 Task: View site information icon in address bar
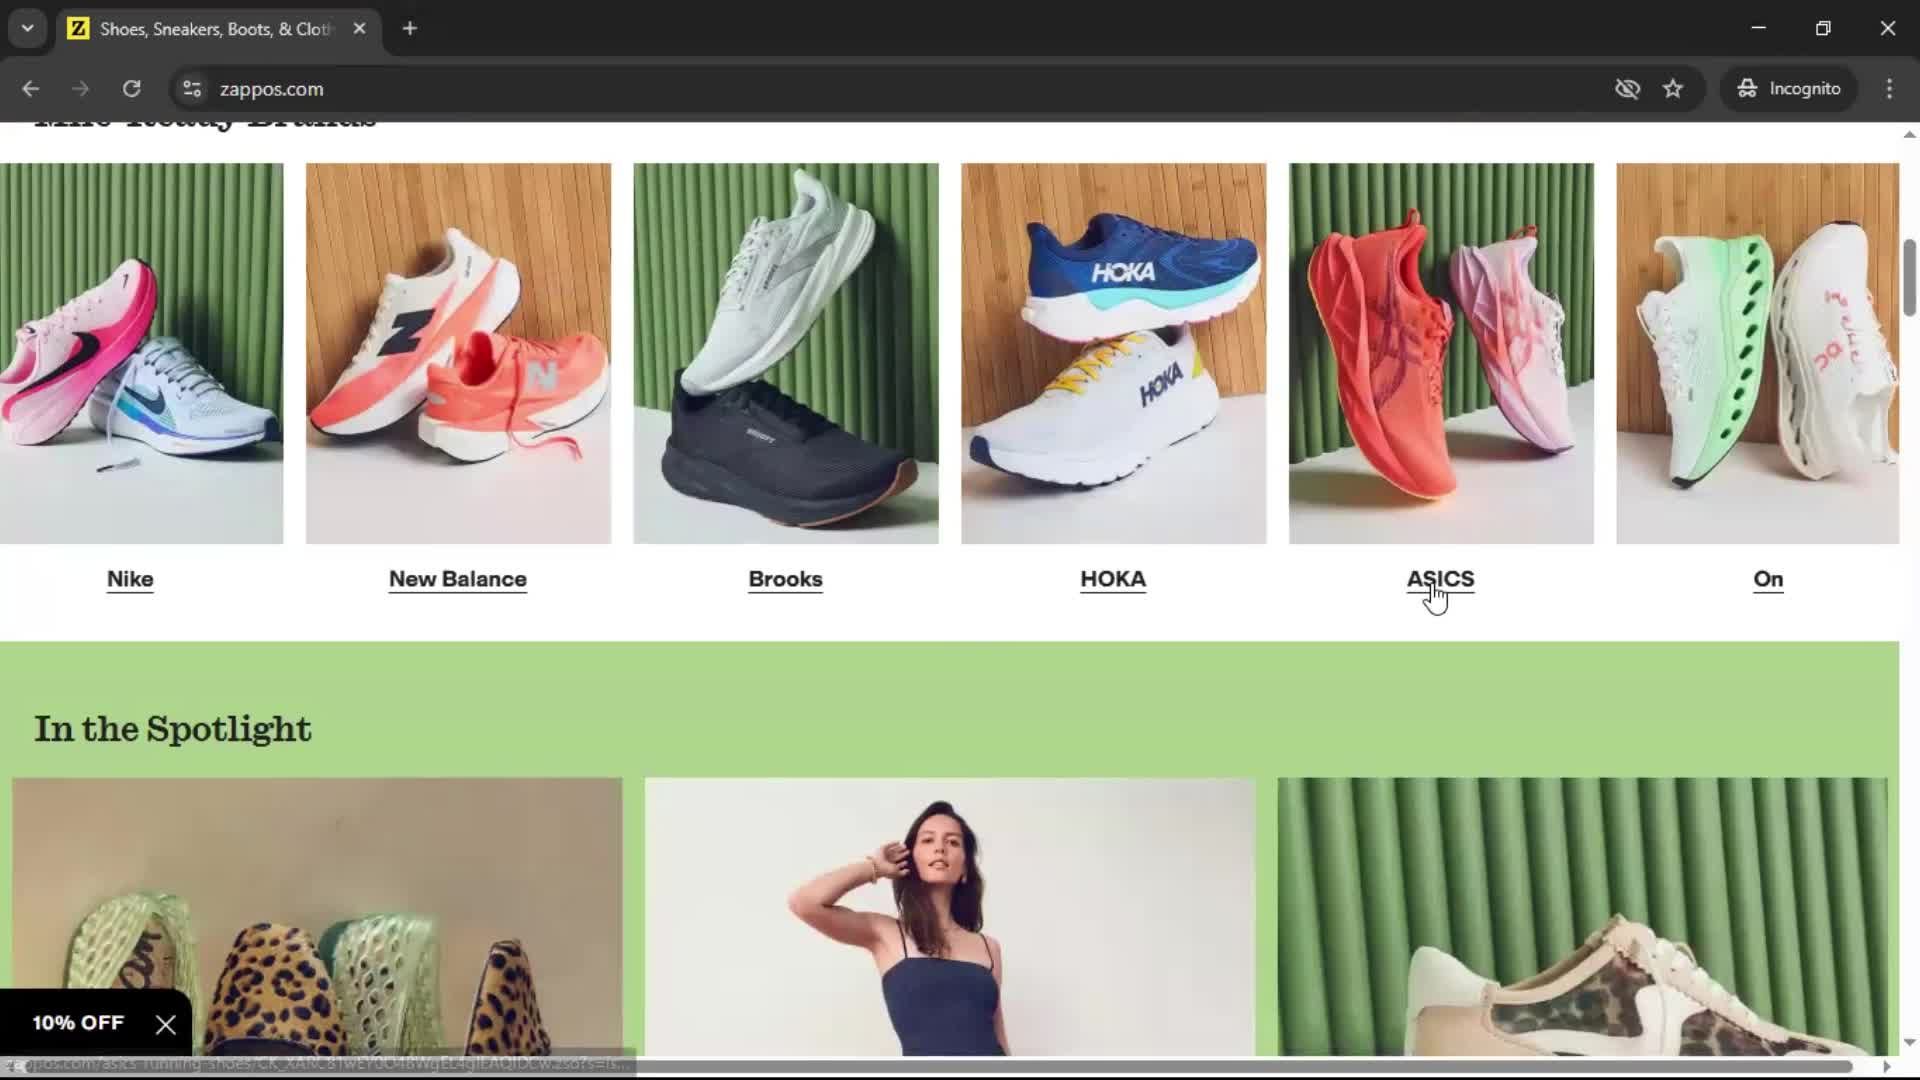tap(192, 89)
